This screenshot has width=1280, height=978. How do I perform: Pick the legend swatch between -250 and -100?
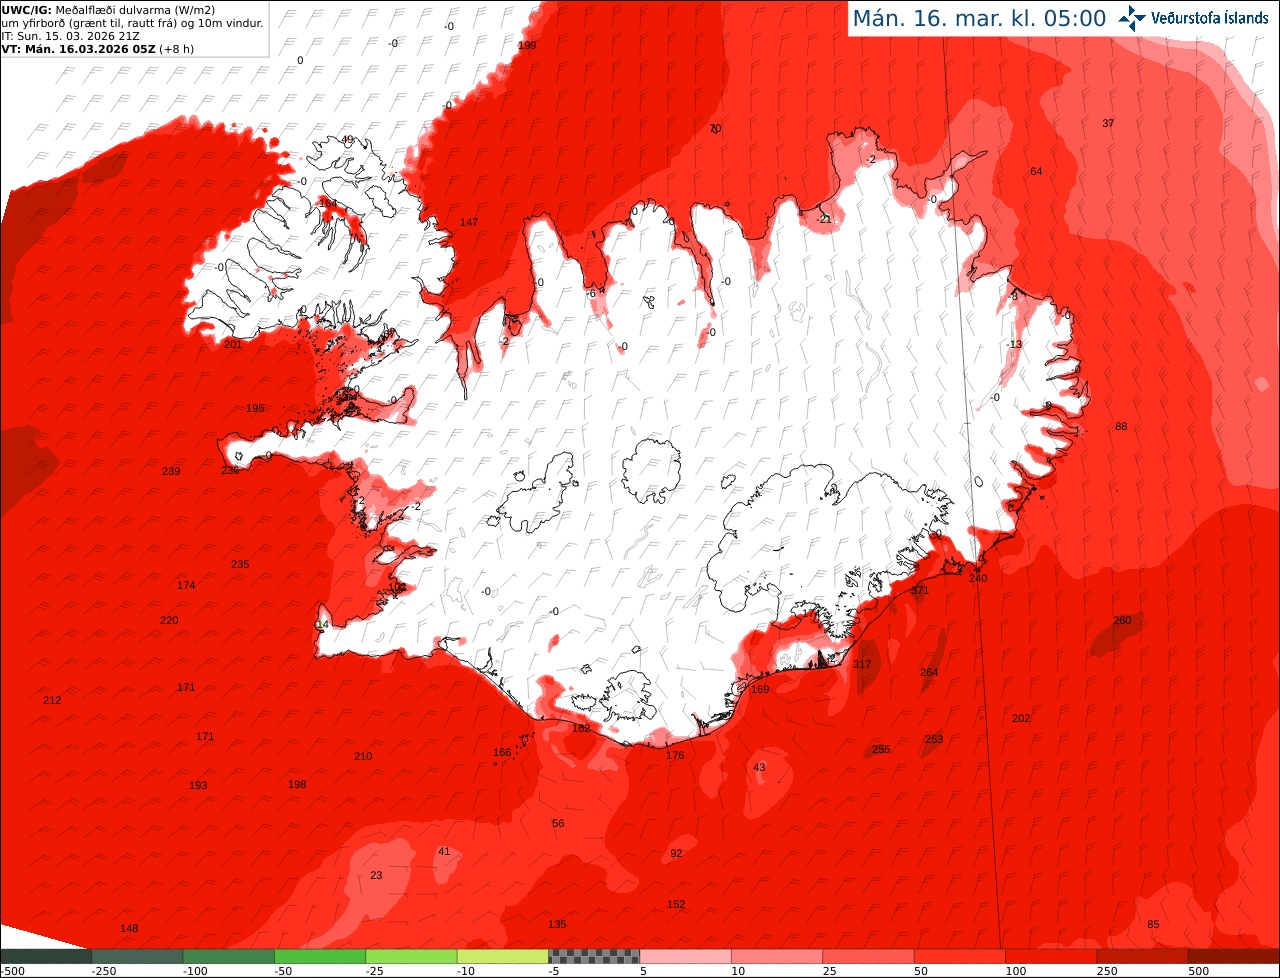point(137,956)
